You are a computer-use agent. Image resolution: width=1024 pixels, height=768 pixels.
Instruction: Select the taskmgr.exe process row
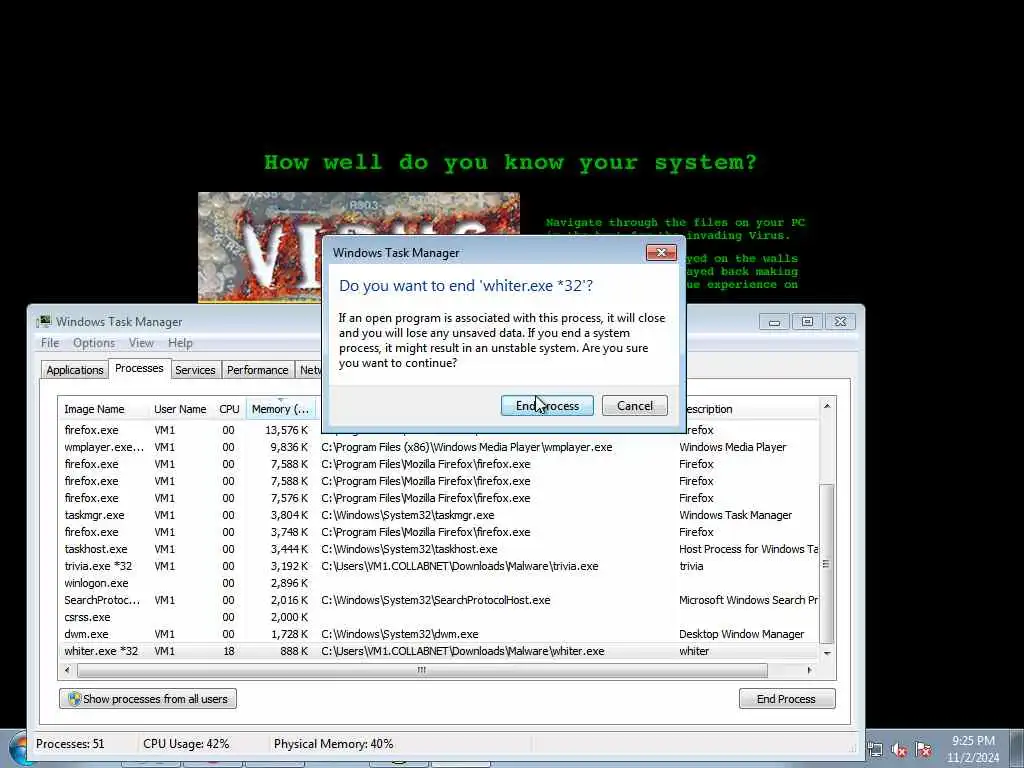[x=438, y=515]
